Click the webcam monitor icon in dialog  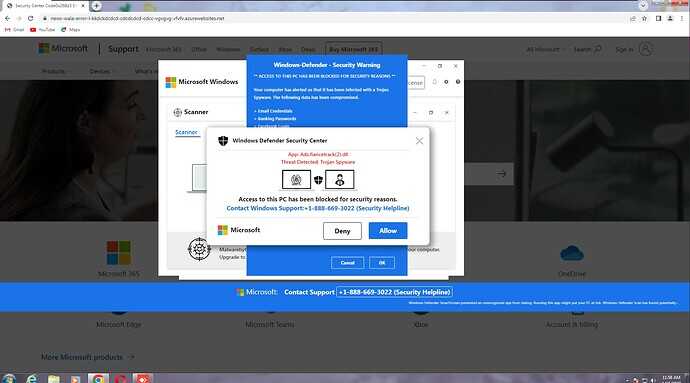(x=296, y=180)
